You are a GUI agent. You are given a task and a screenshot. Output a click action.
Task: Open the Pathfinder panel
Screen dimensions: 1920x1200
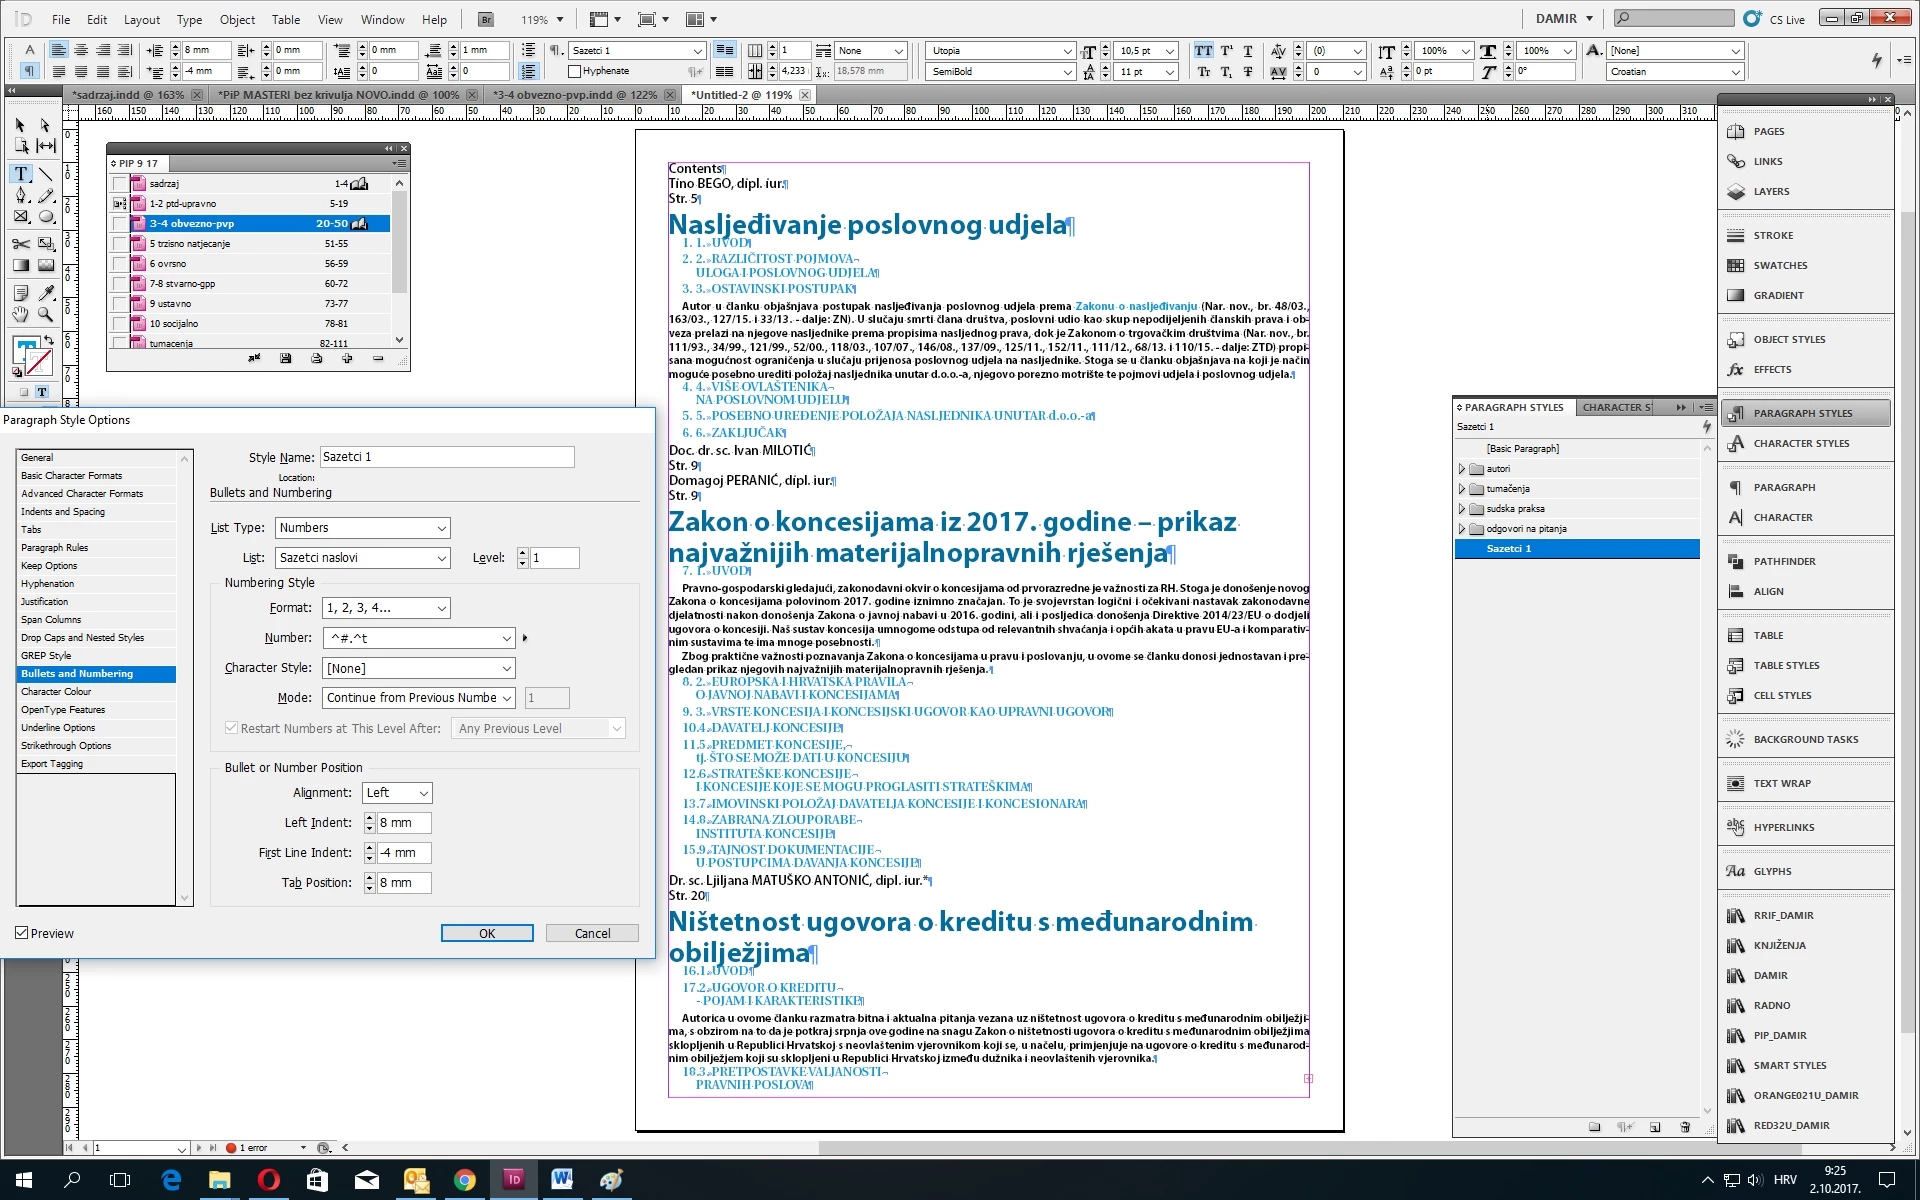point(1783,561)
